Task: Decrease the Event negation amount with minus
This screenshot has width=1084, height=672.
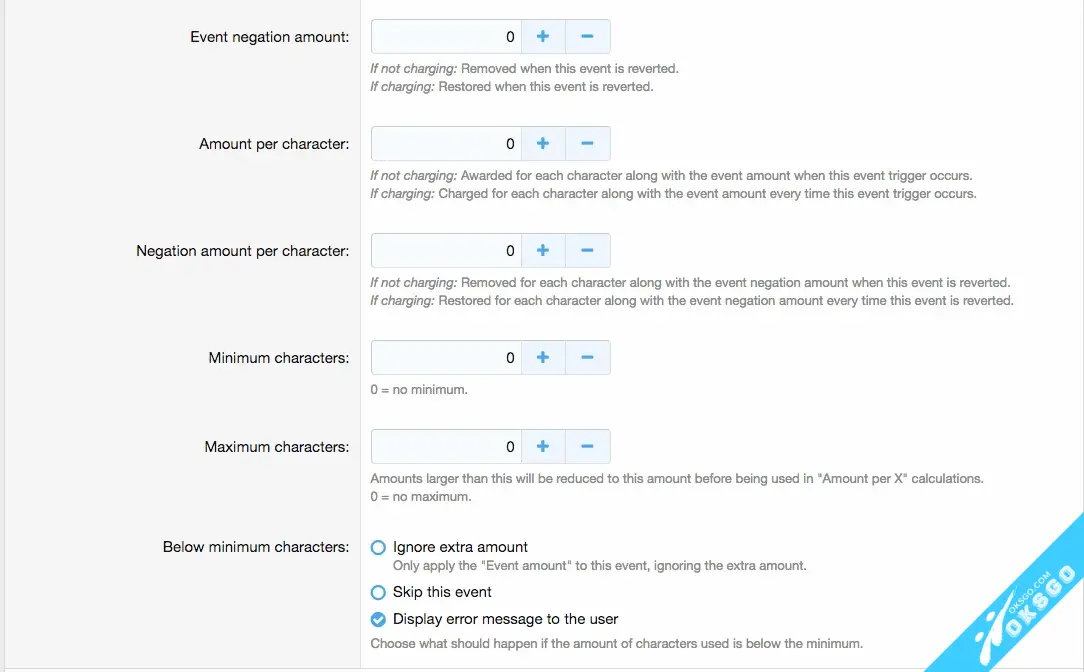Action: (x=587, y=37)
